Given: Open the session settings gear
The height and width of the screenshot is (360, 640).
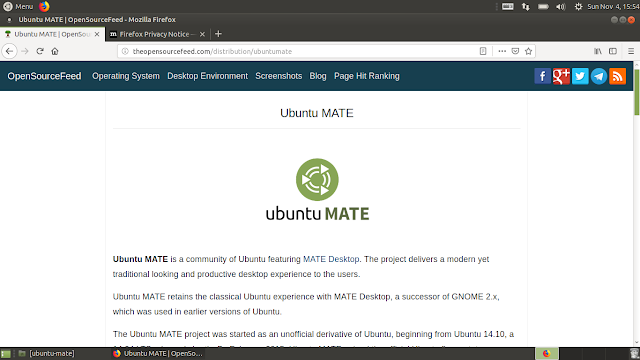Looking at the screenshot, I should [578, 7].
